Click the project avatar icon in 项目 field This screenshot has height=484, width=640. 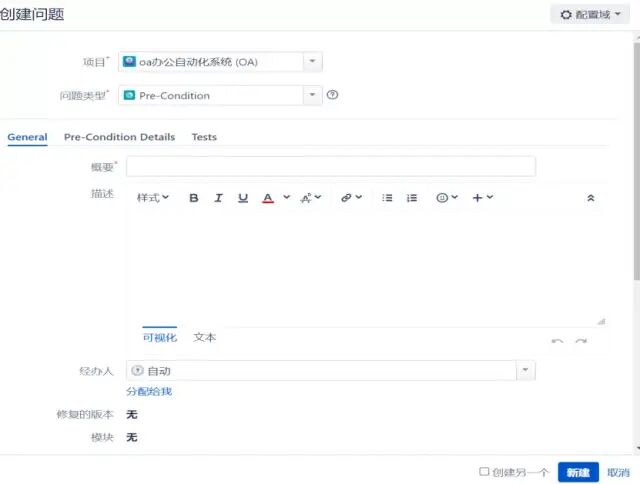[x=129, y=62]
